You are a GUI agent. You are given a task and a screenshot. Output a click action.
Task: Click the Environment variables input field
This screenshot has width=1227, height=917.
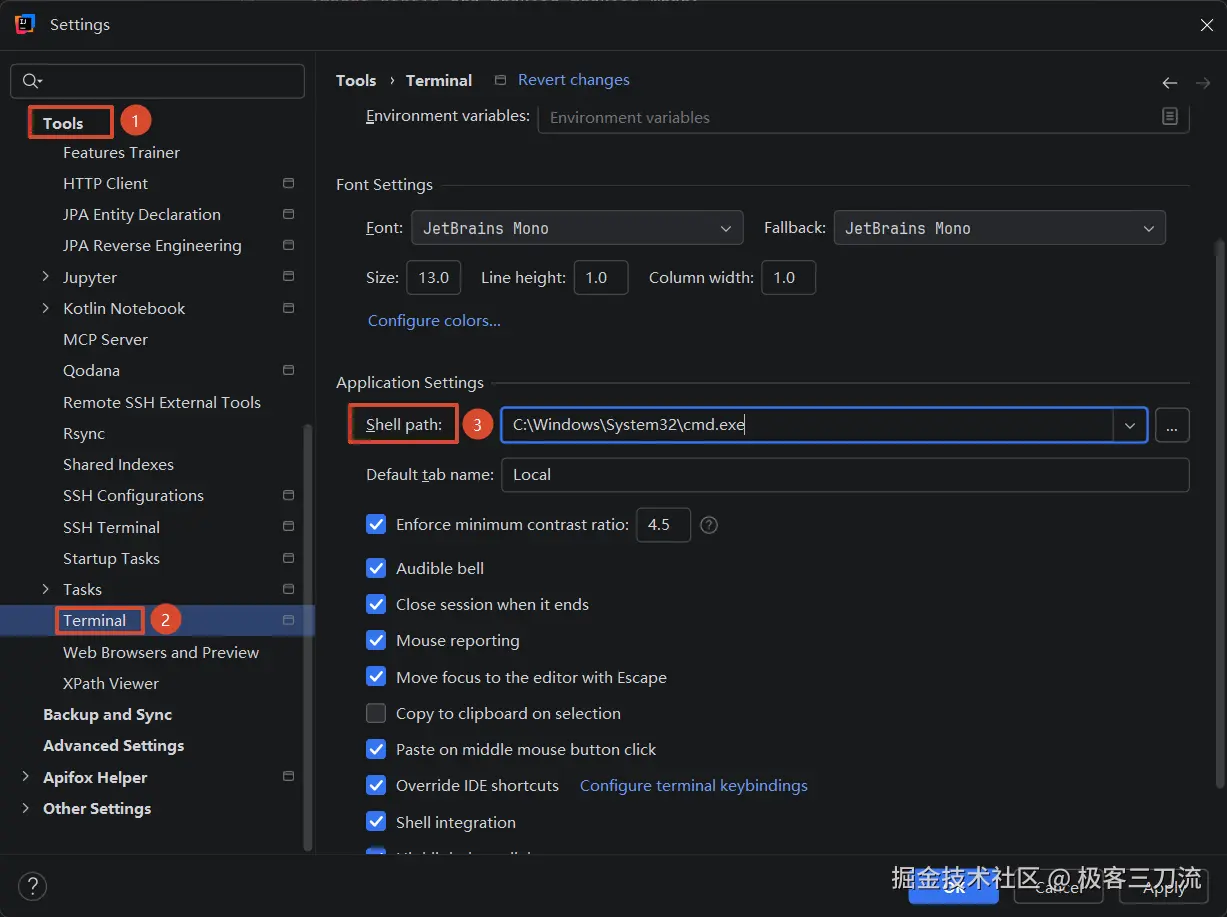[x=863, y=117]
